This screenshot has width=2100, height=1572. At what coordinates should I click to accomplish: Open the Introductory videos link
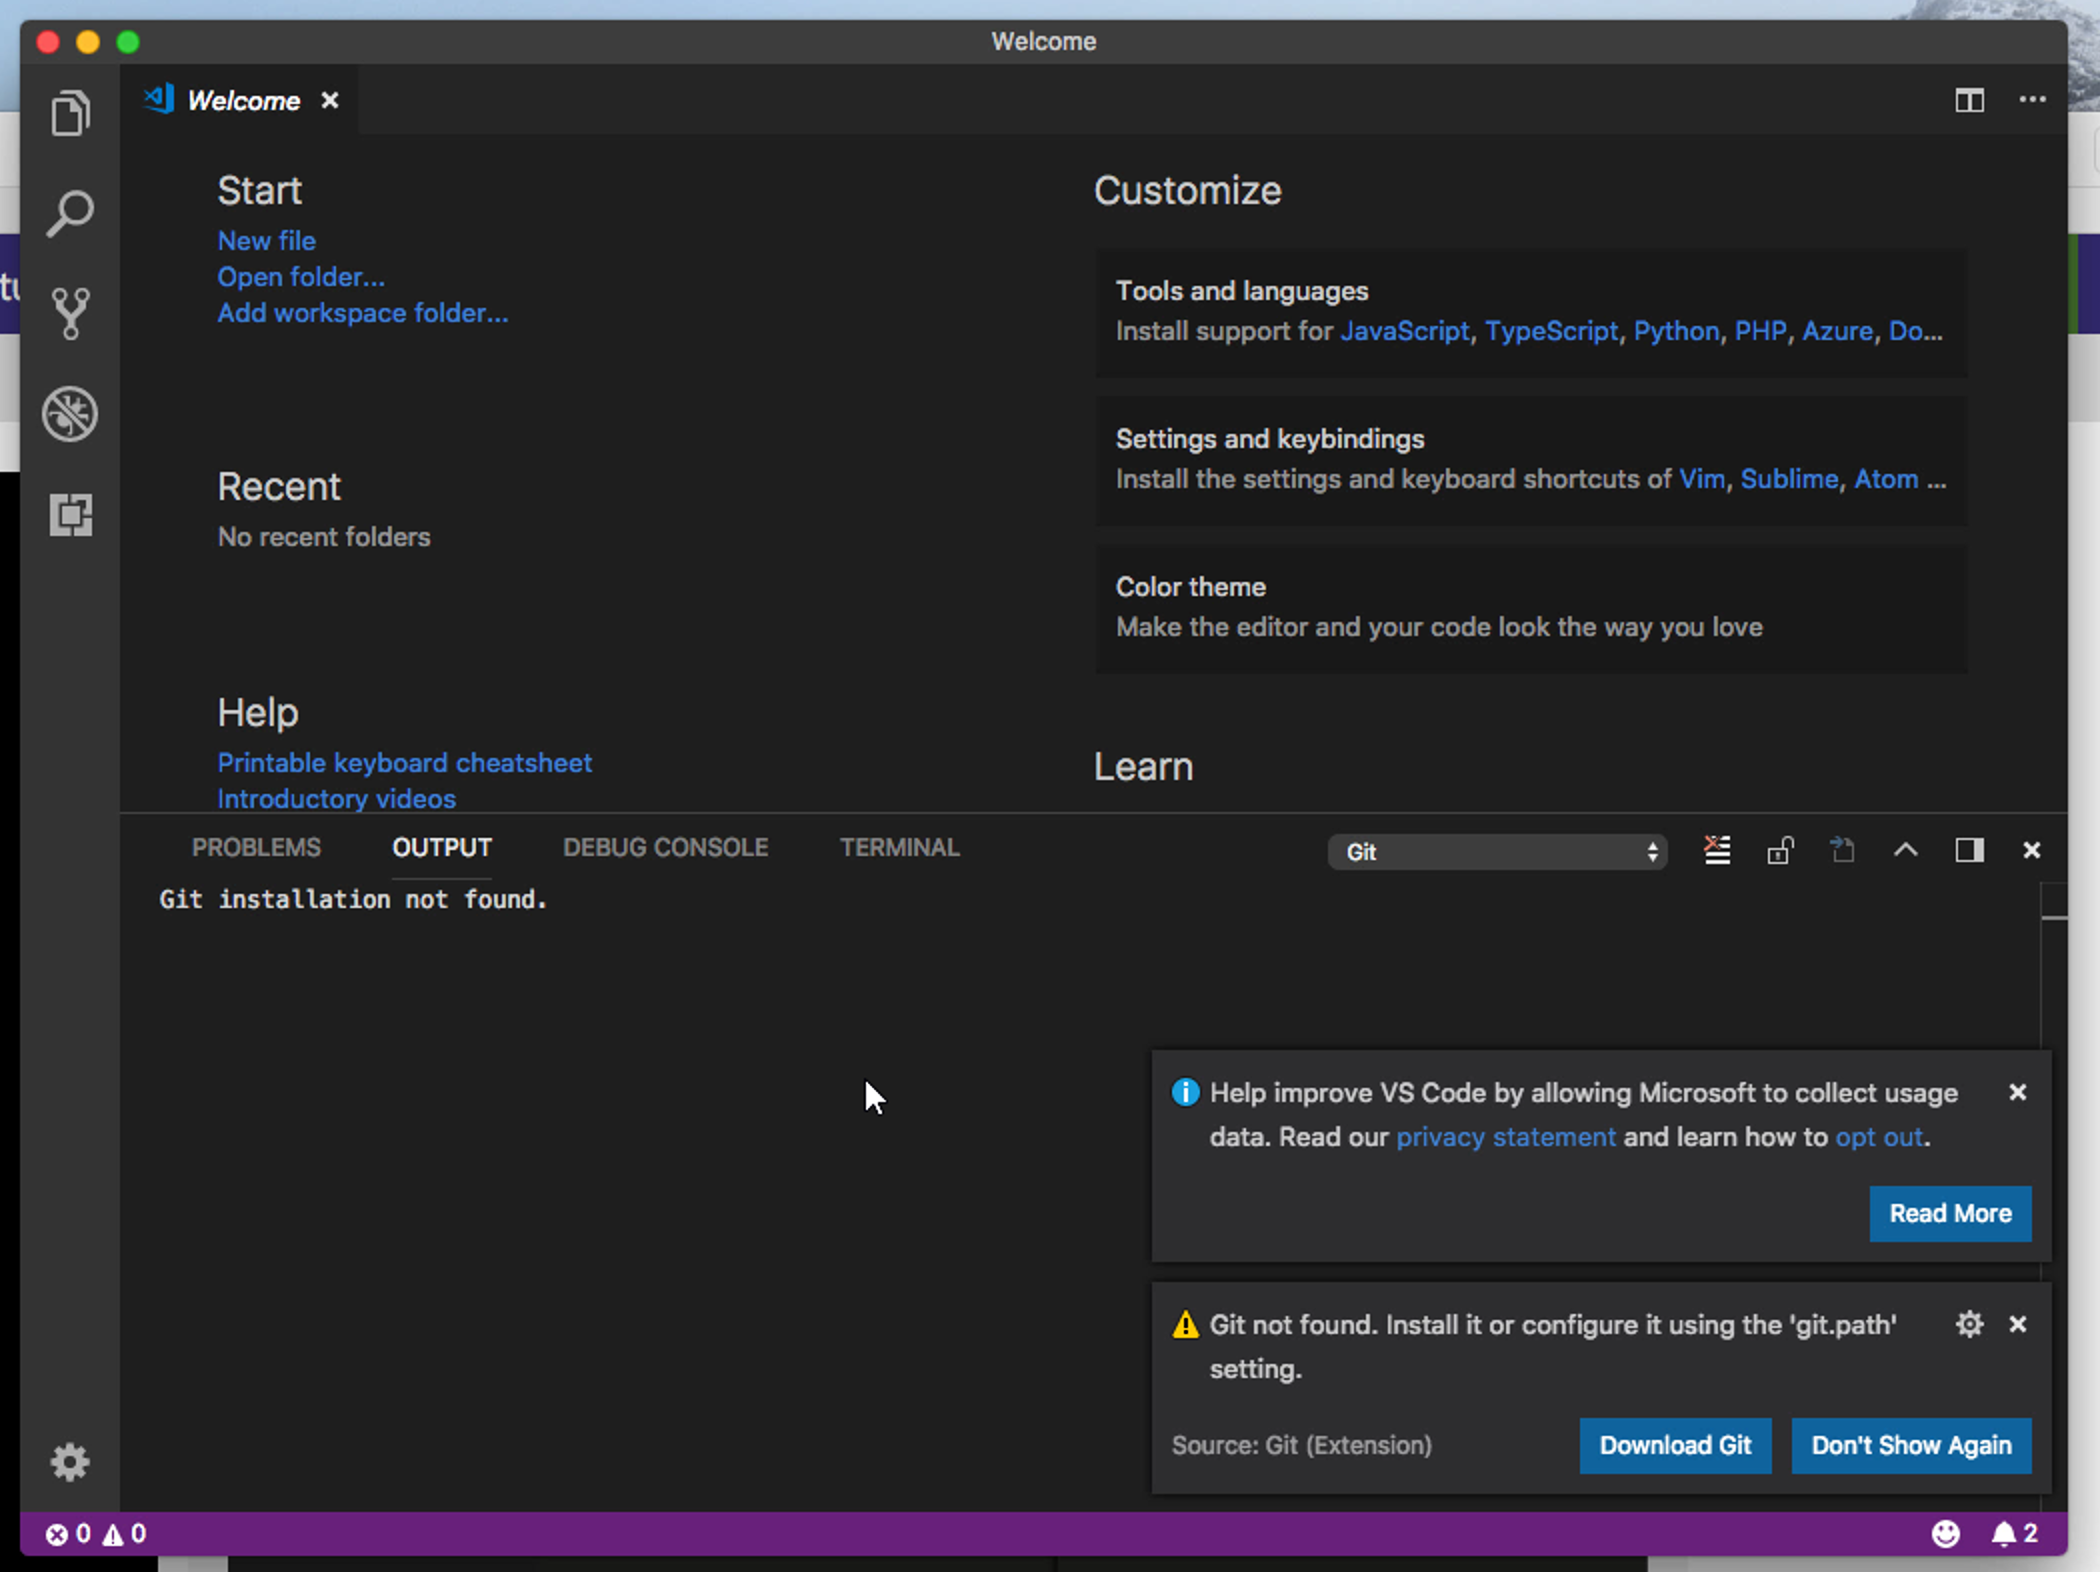pyautogui.click(x=337, y=799)
